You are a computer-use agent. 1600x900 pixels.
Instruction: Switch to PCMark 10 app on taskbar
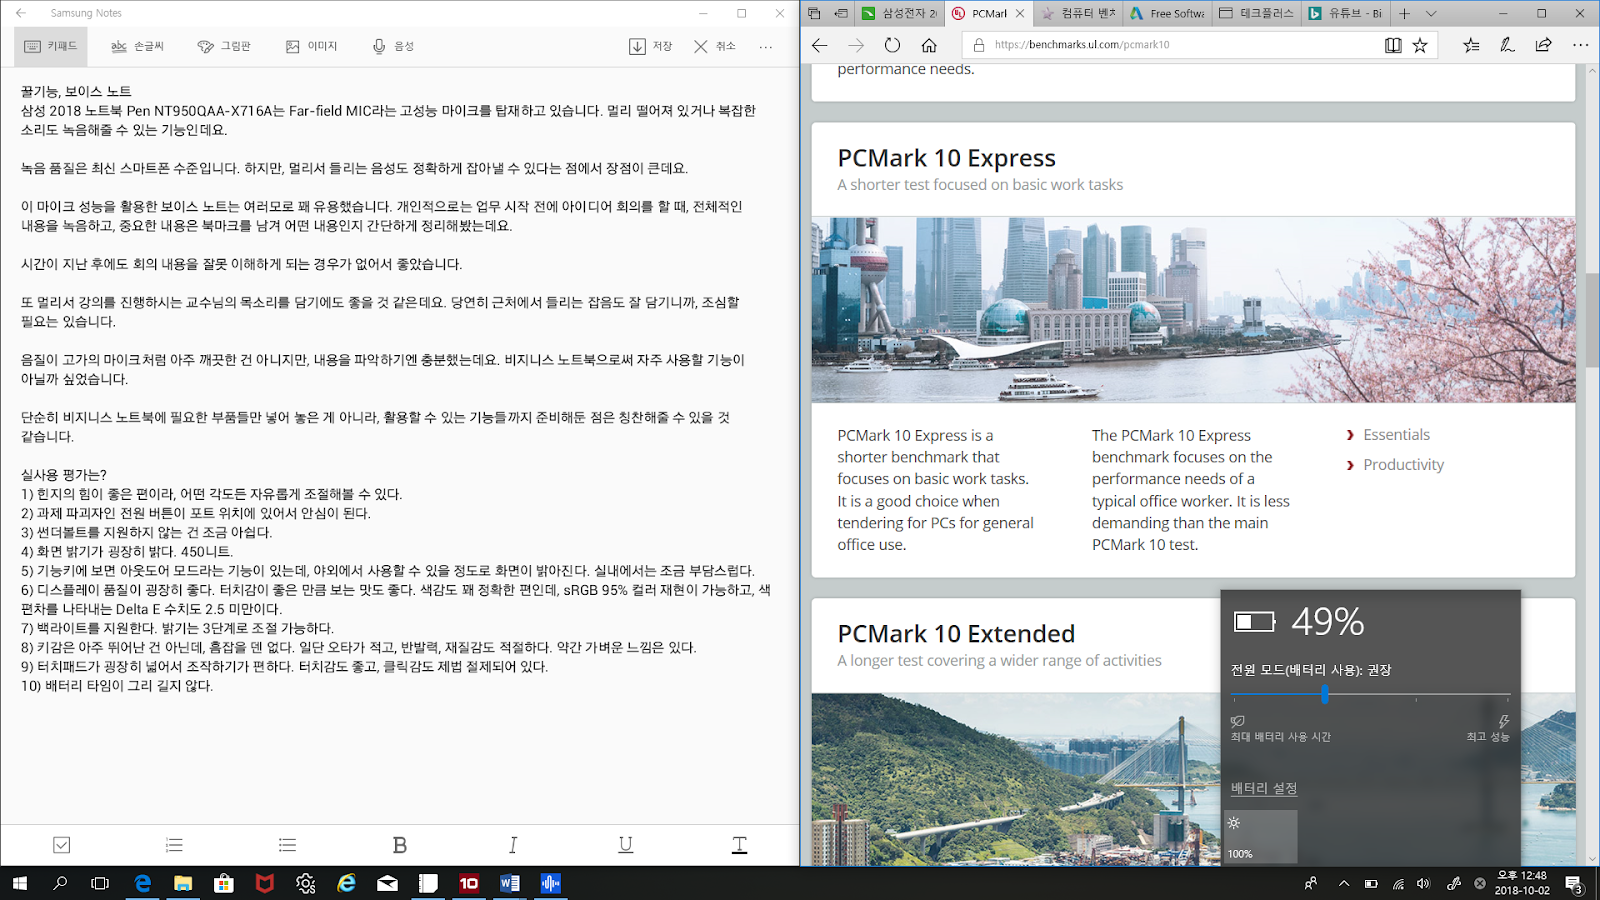(469, 883)
